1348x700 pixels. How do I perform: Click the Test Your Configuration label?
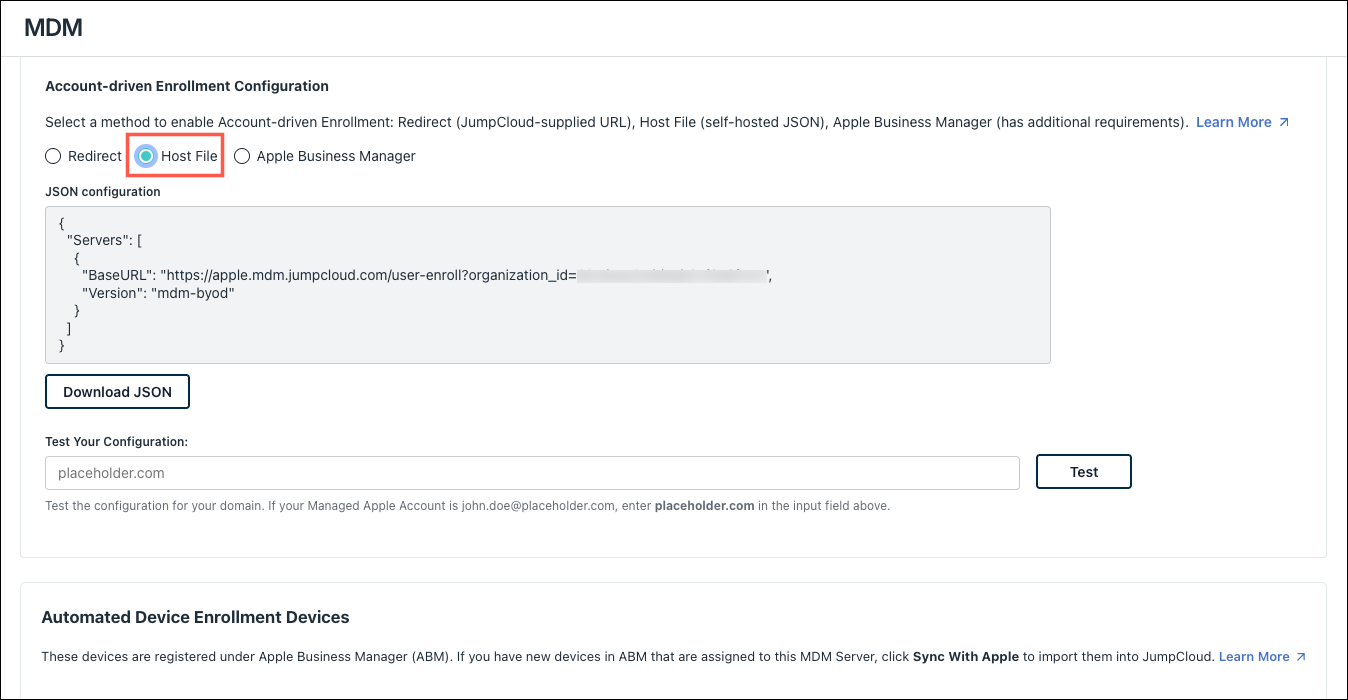(x=117, y=441)
